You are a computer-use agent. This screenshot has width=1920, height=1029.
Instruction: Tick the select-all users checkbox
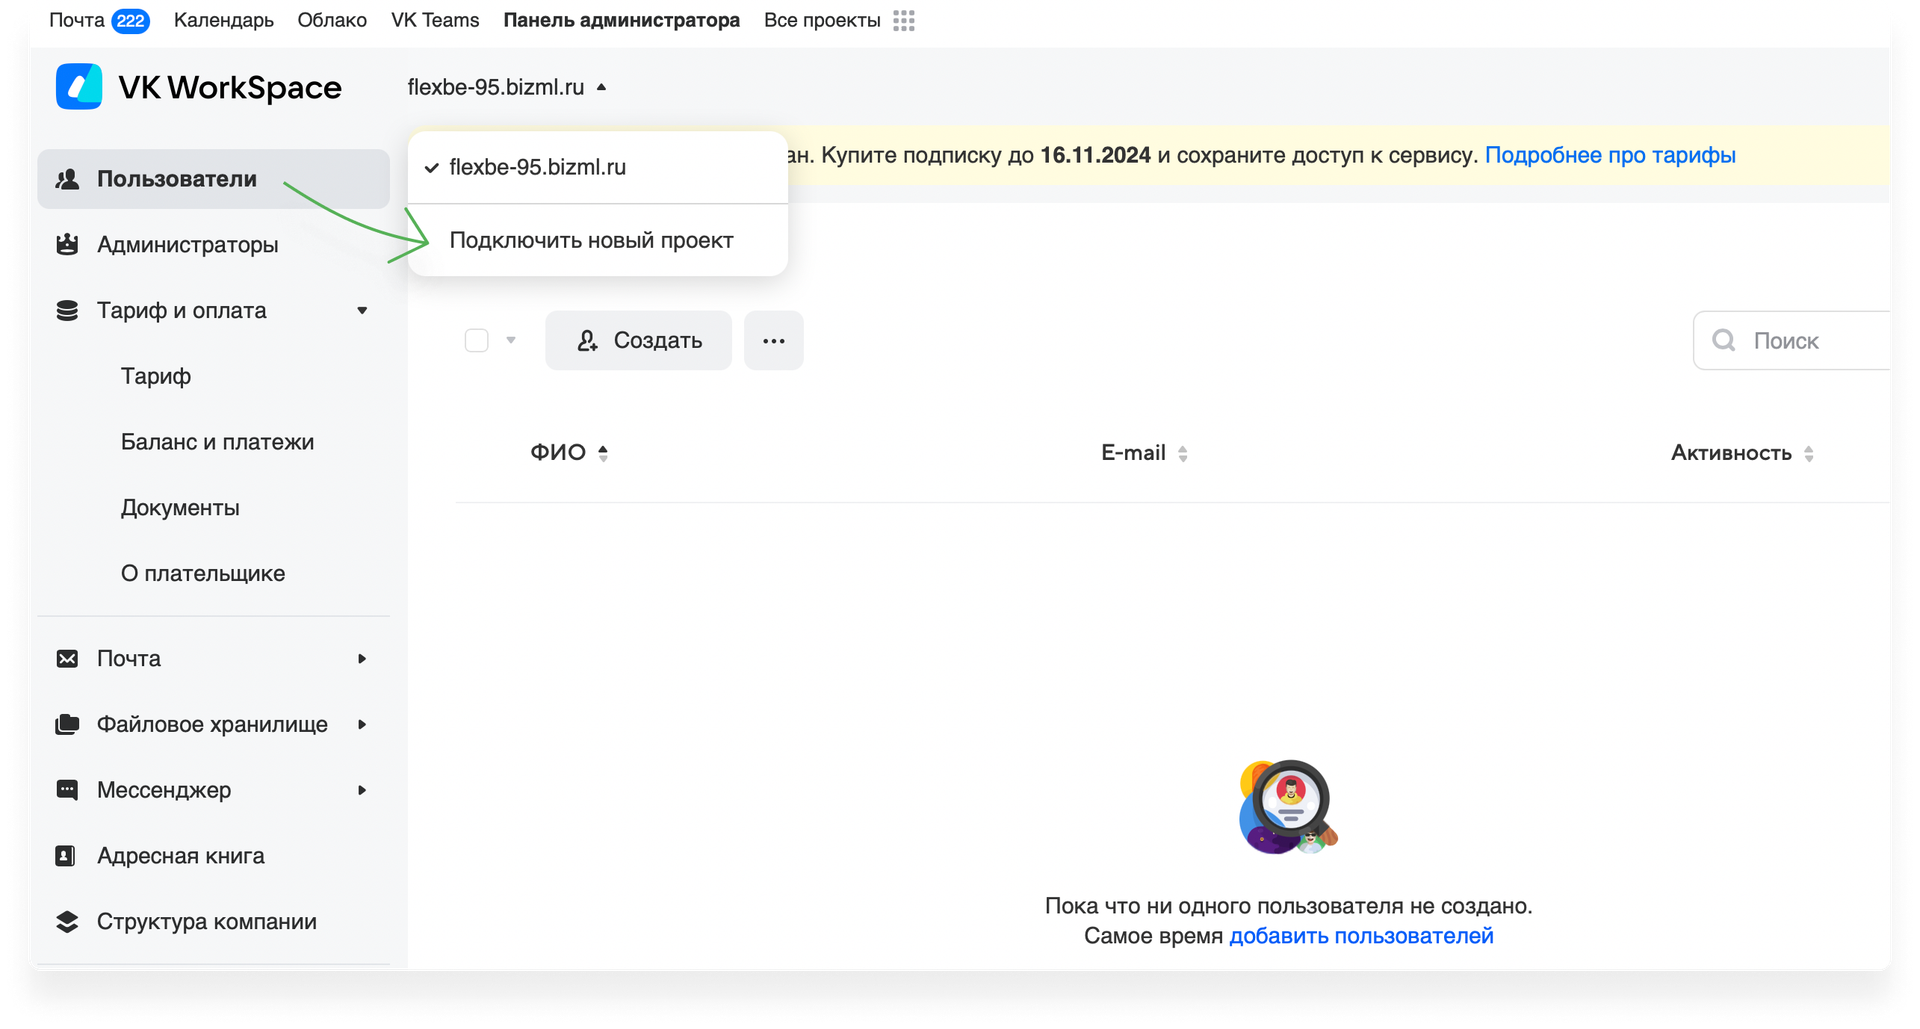click(477, 340)
